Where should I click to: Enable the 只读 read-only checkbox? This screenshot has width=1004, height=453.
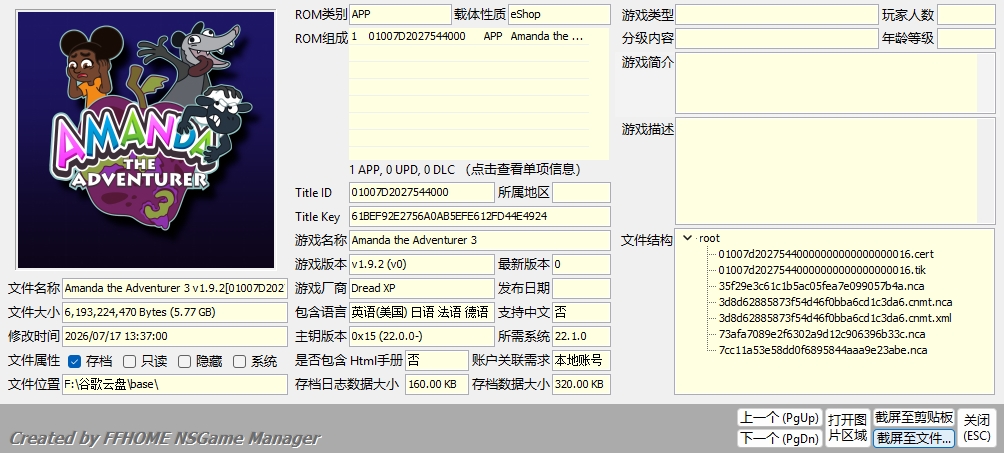point(129,362)
